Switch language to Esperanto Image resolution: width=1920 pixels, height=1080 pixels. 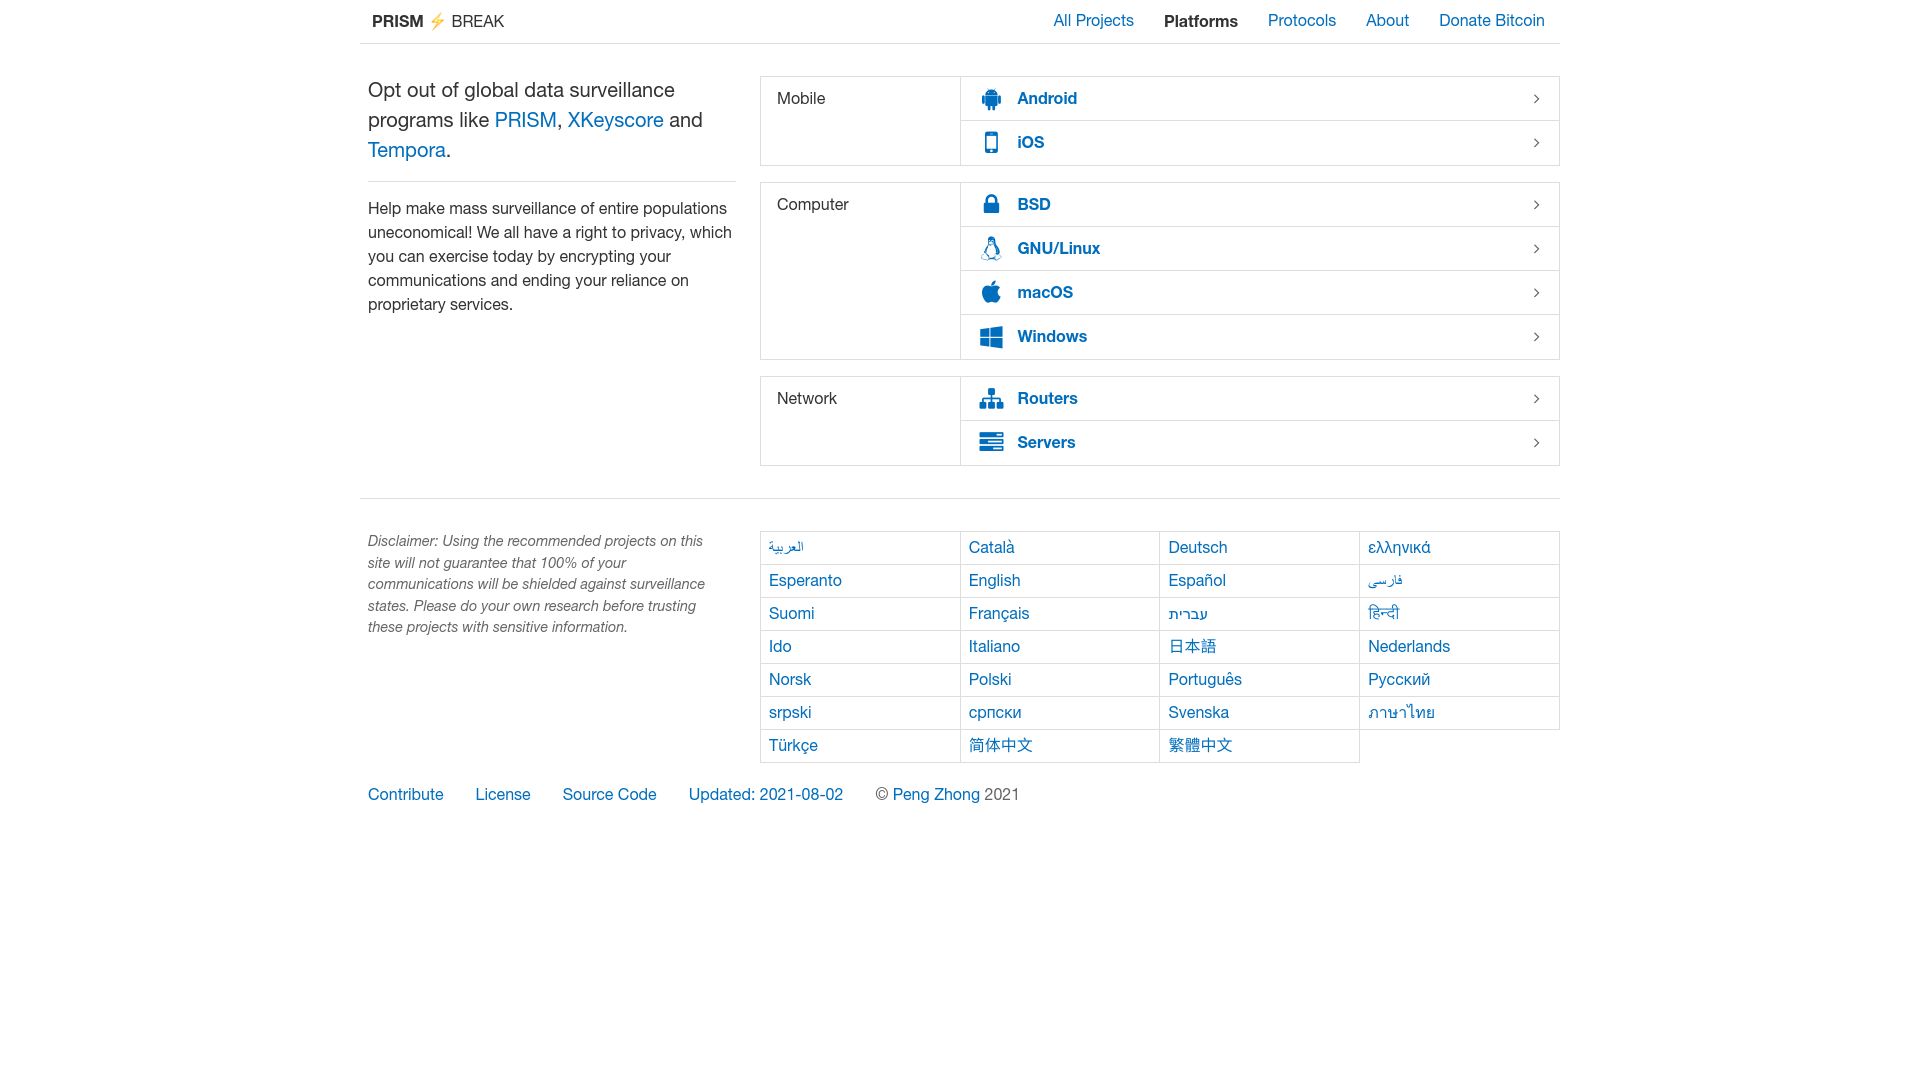[x=805, y=581]
